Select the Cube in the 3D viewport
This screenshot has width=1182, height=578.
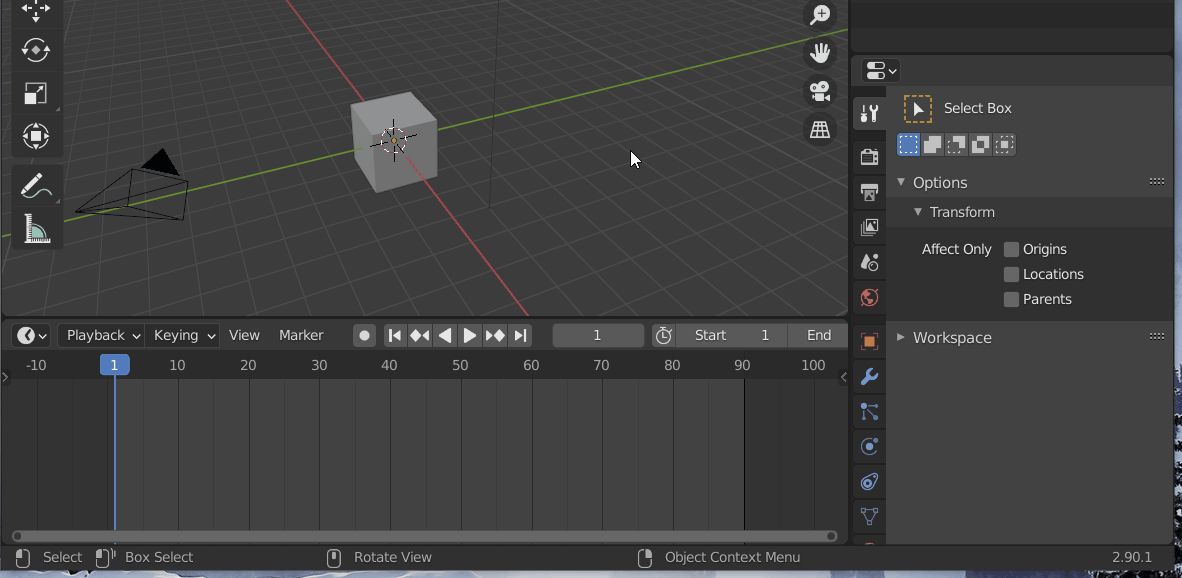point(394,142)
